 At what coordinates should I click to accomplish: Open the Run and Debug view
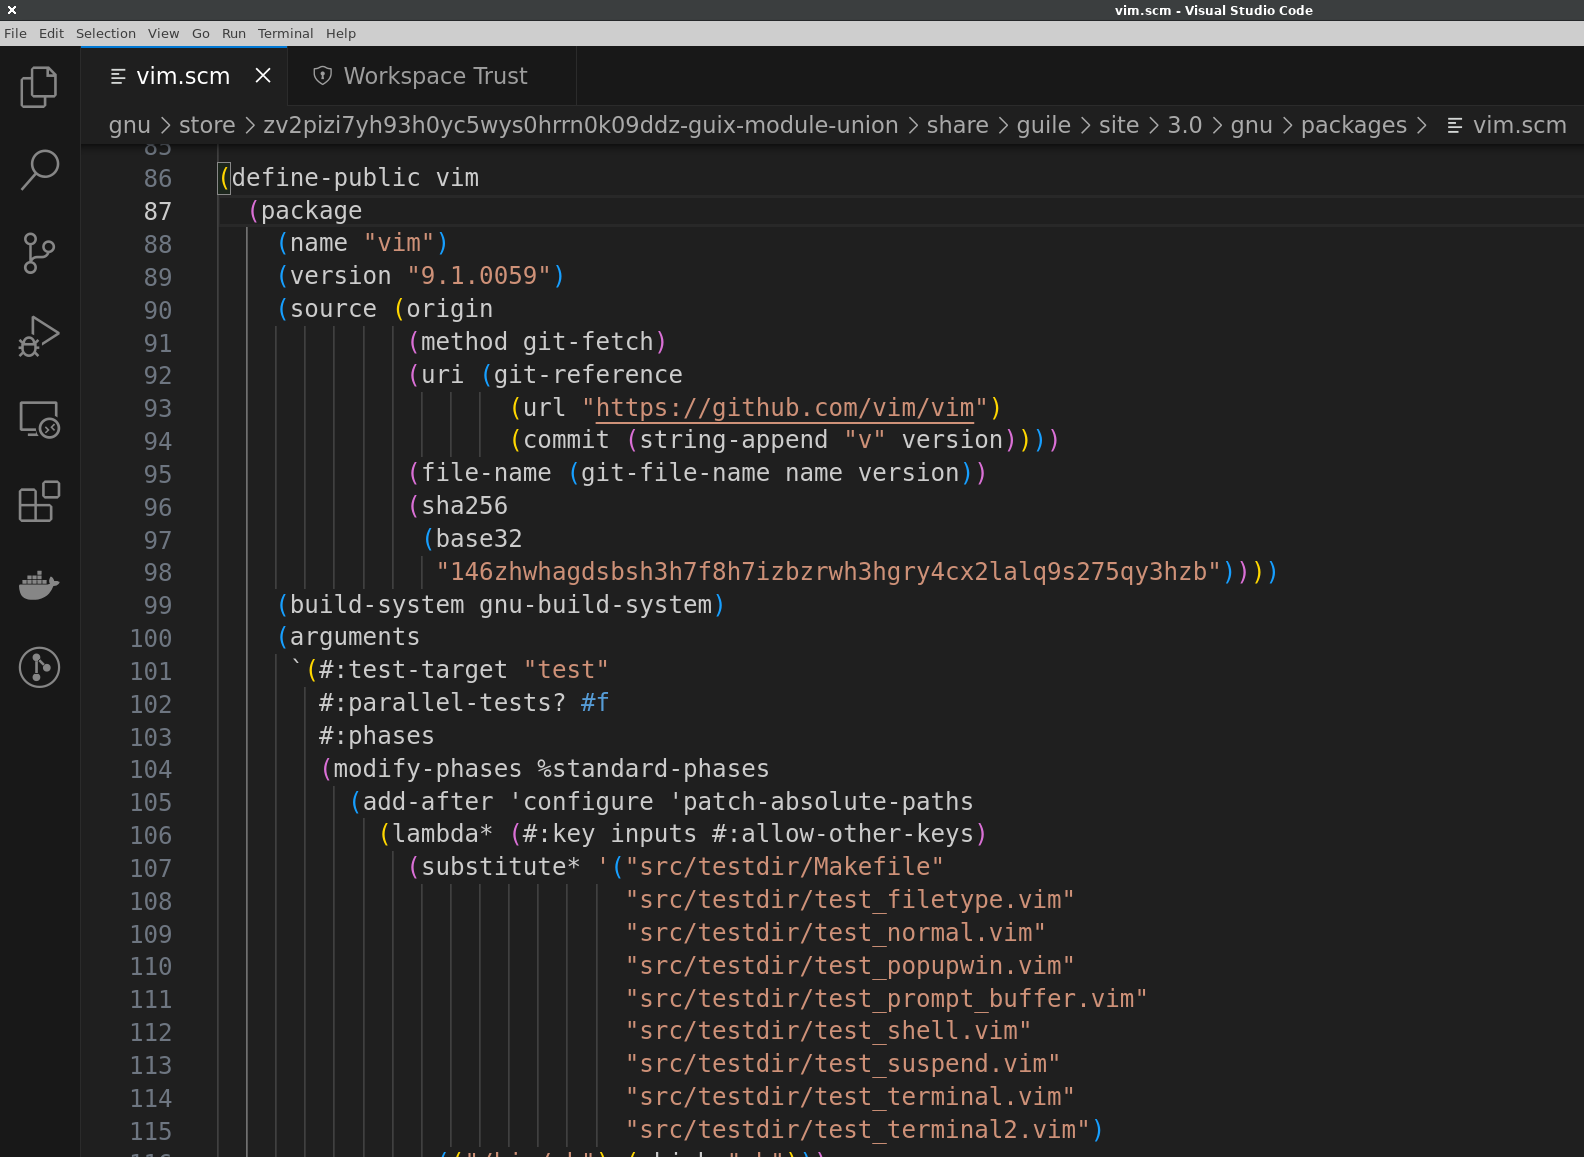pyautogui.click(x=39, y=336)
